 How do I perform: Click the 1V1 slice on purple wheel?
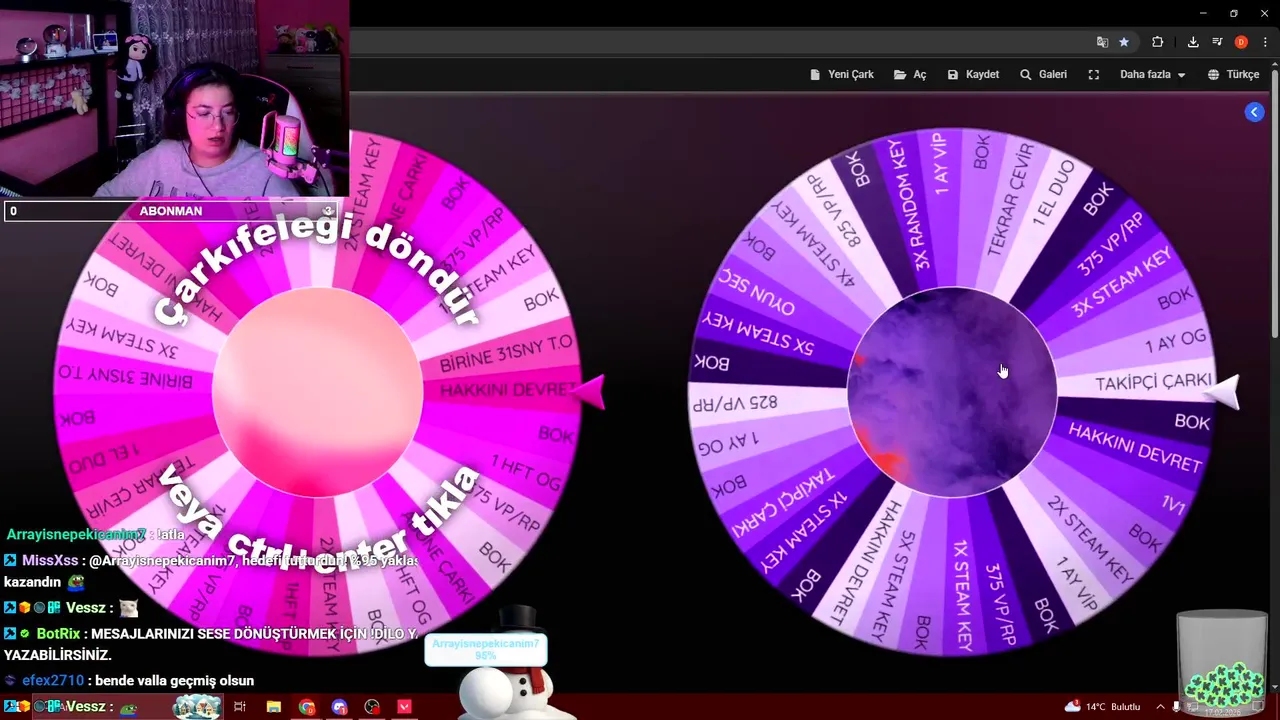[1172, 503]
